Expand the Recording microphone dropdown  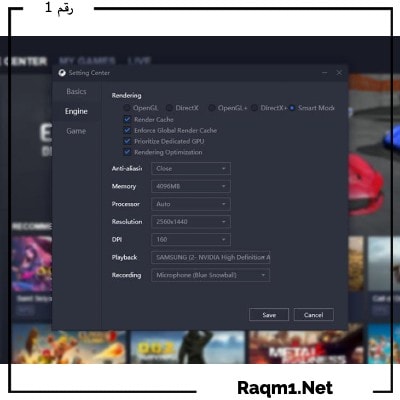[x=211, y=275]
